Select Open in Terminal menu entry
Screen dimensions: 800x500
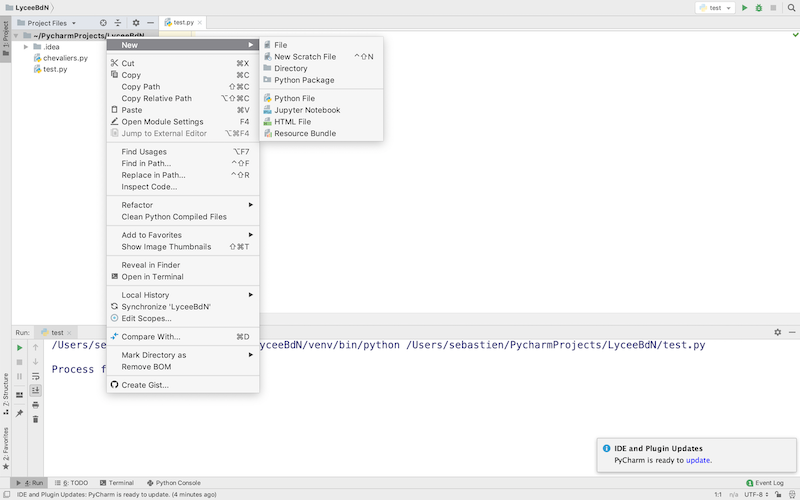(x=183, y=277)
